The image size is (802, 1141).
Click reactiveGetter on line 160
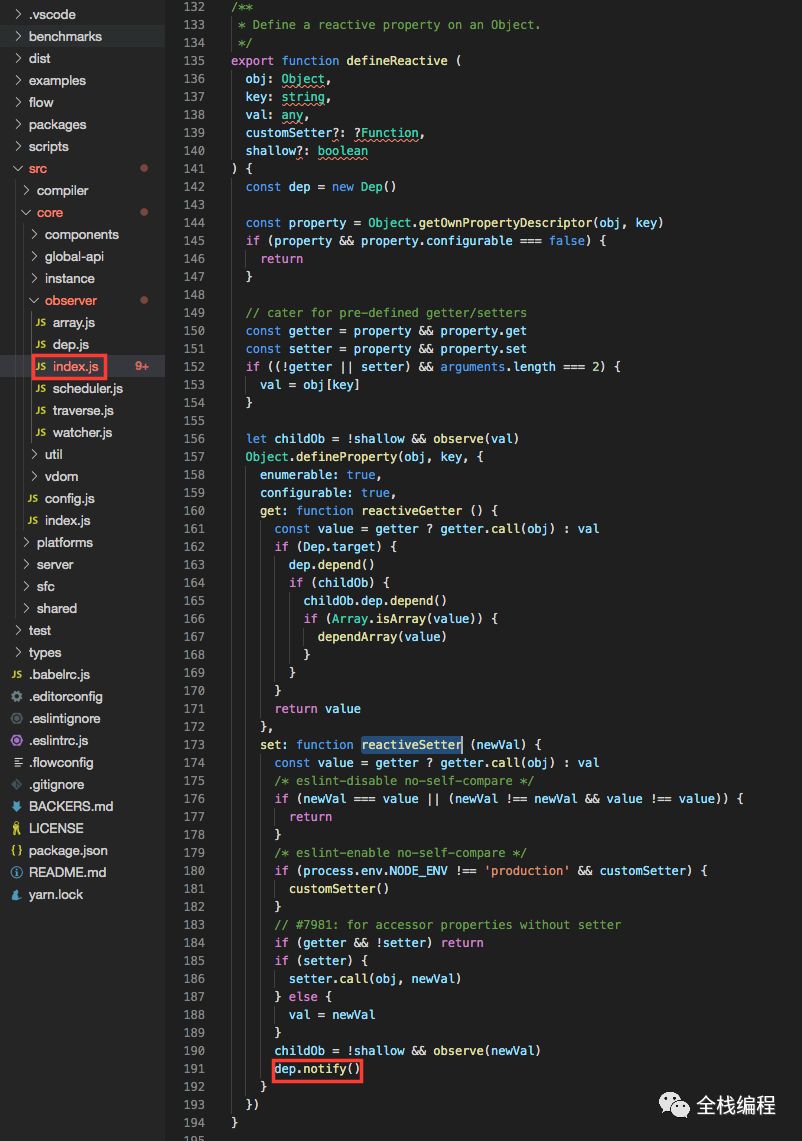coord(412,511)
